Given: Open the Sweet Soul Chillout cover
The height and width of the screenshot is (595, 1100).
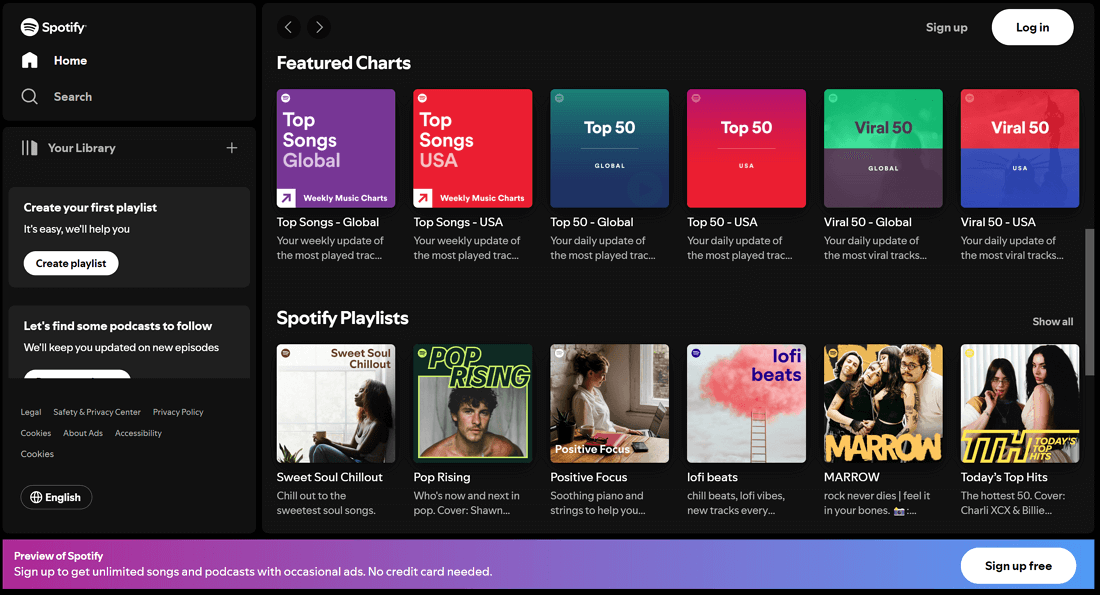Looking at the screenshot, I should pos(336,403).
